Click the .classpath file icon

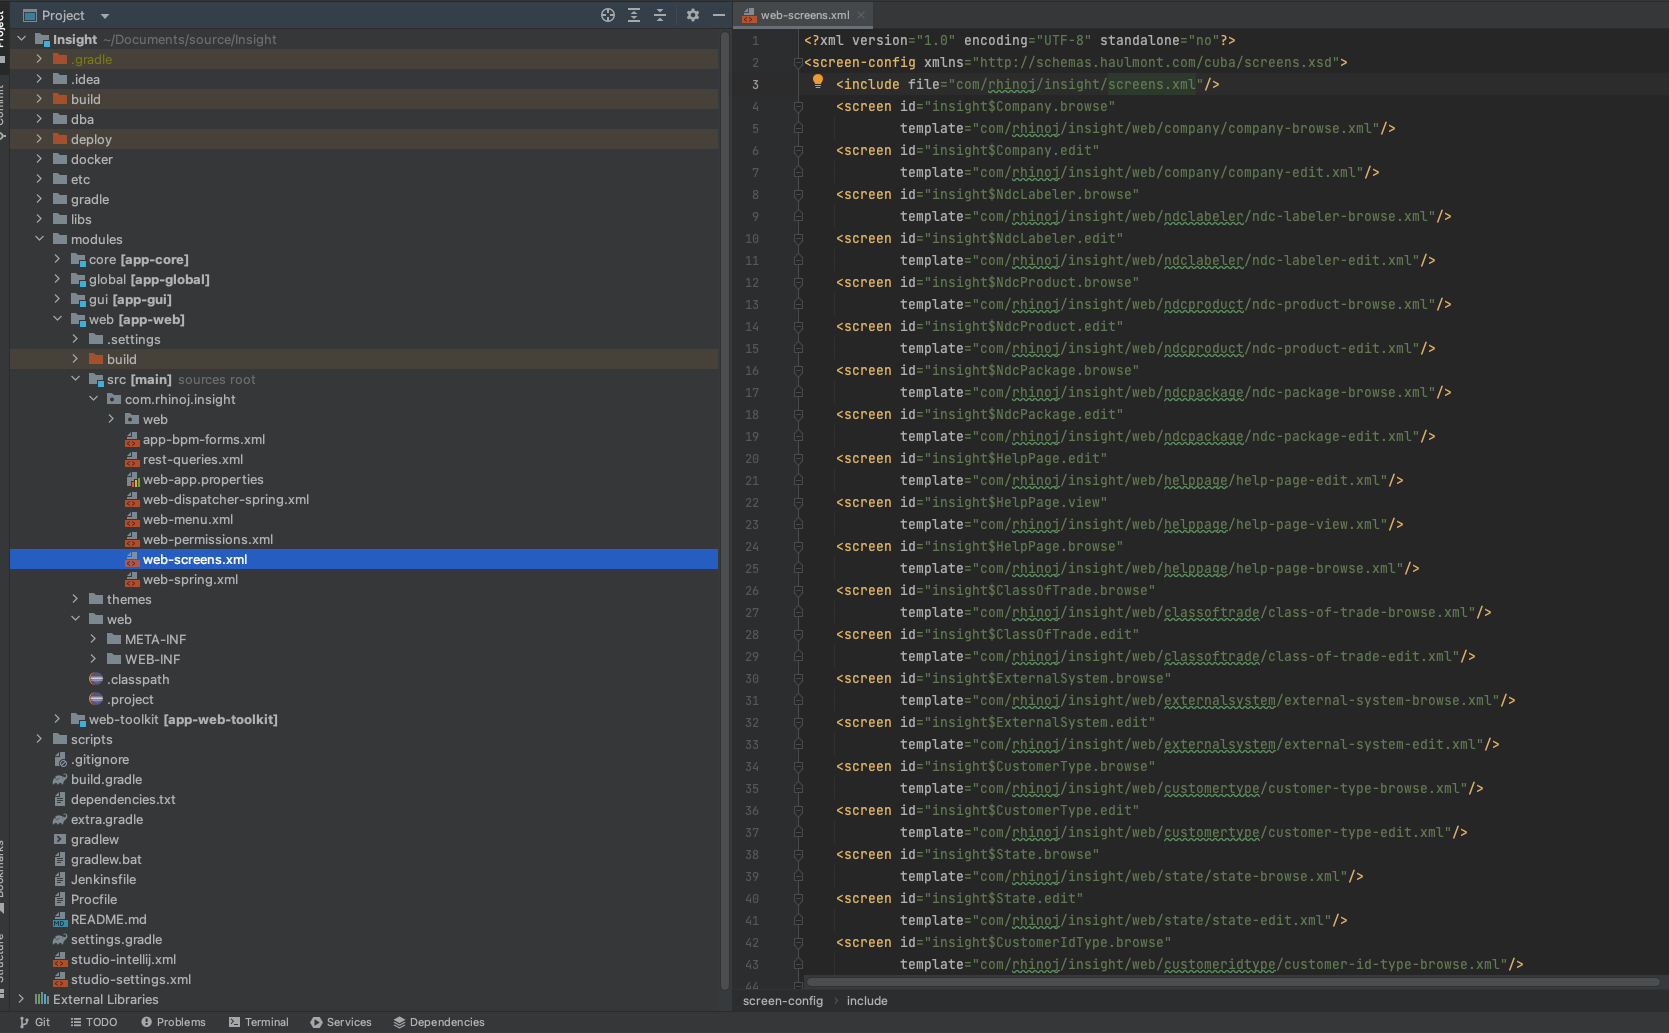click(96, 680)
